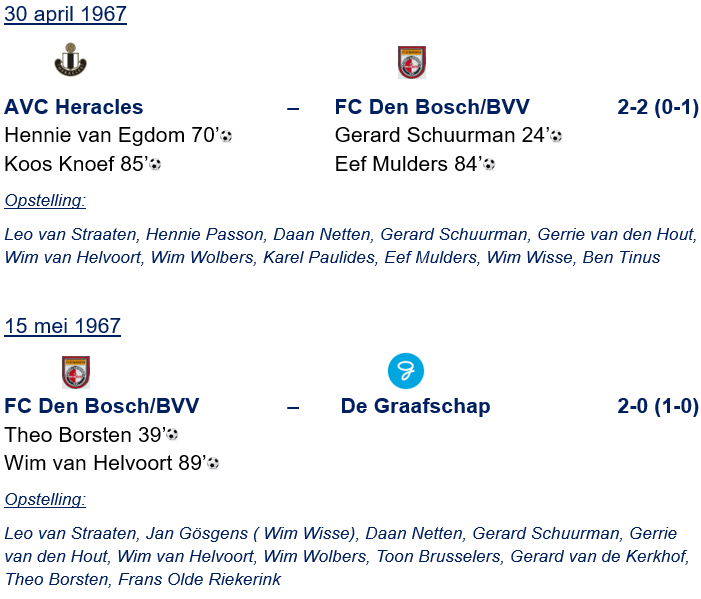Click the 2-0 (1-0) match score

pos(658,406)
